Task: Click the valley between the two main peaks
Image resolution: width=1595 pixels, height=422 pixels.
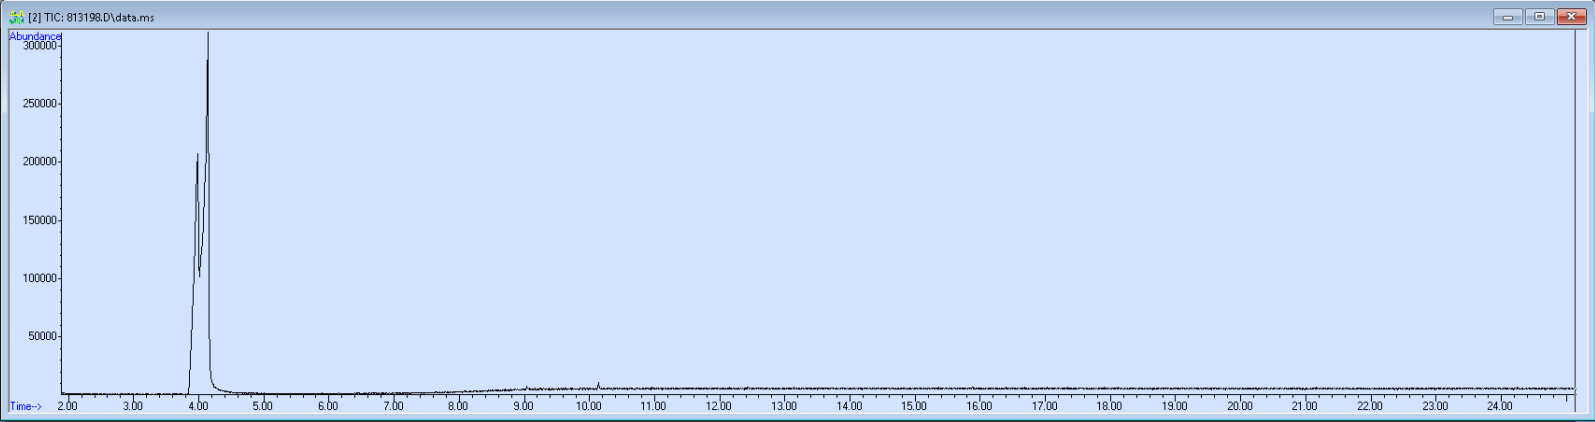Action: (x=200, y=275)
